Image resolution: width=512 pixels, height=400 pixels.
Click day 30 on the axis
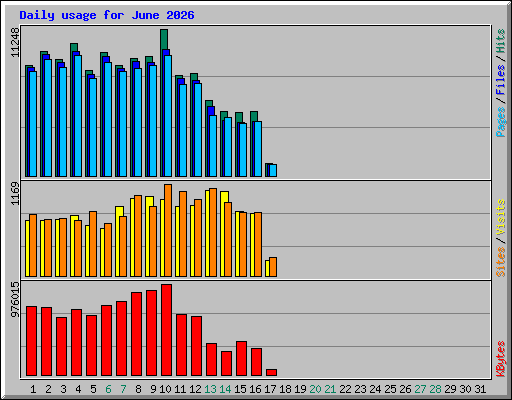pyautogui.click(x=465, y=389)
